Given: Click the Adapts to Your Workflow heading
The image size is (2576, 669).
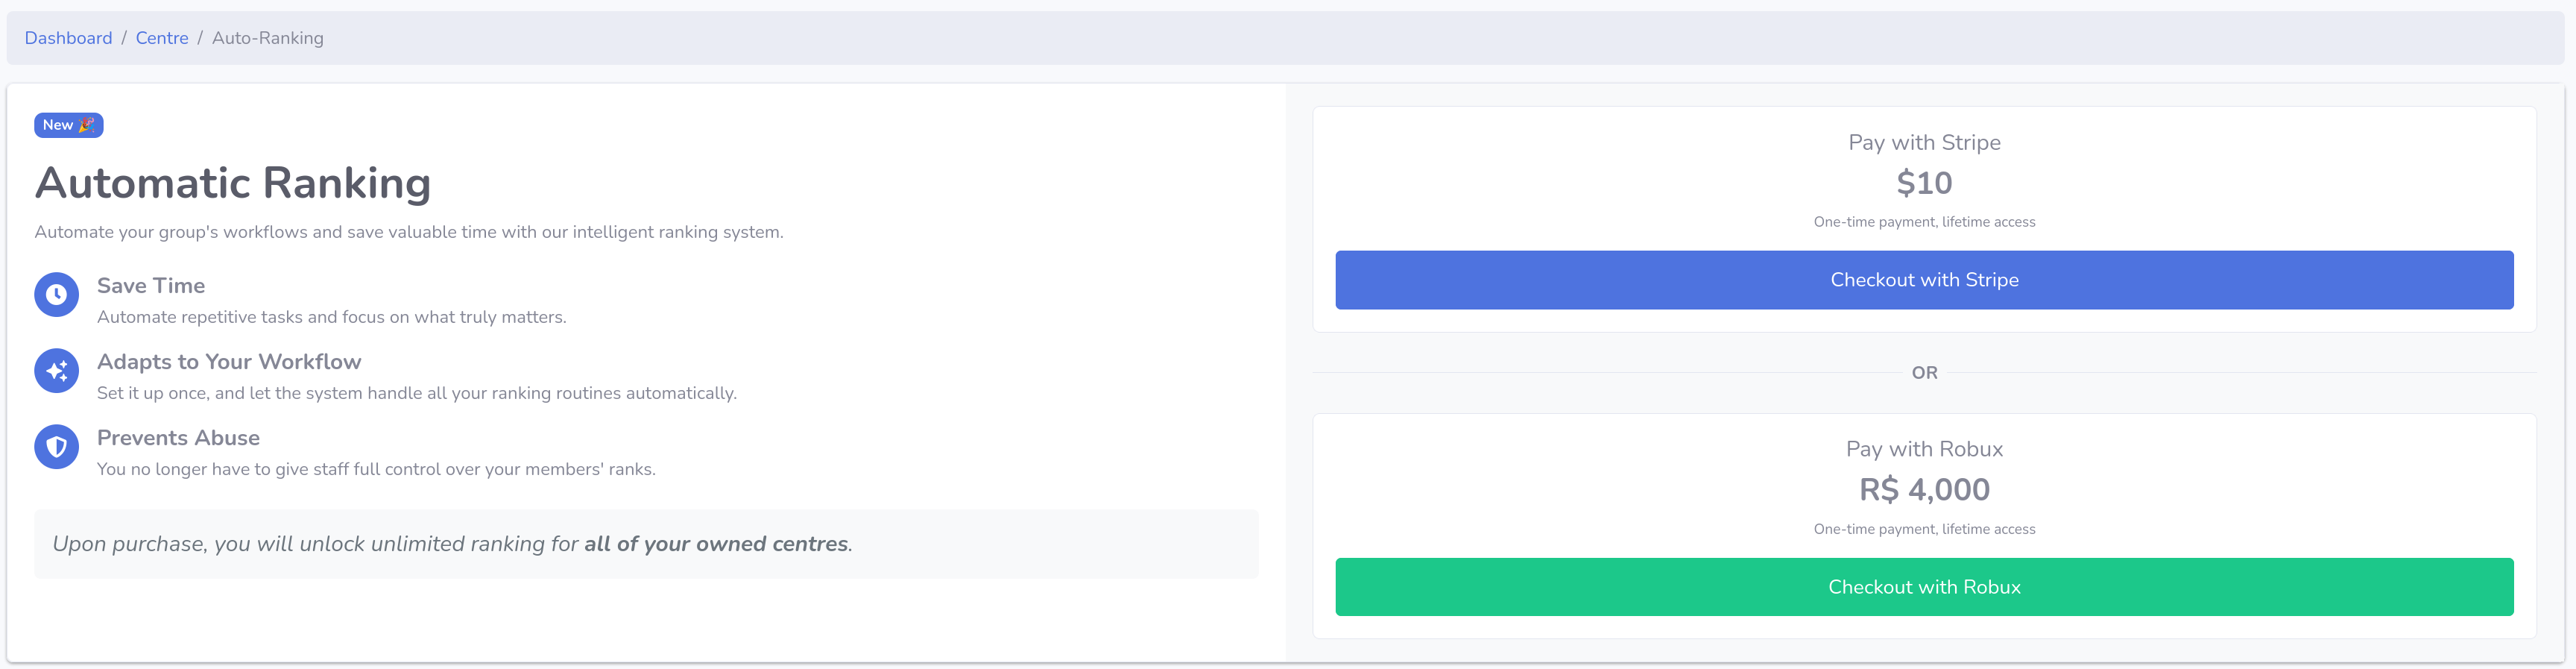Looking at the screenshot, I should (x=229, y=362).
